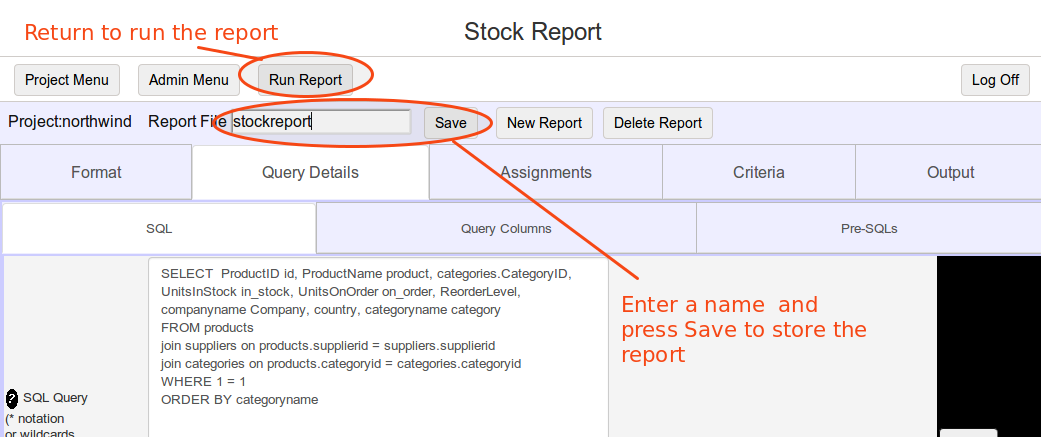Click the Run Report button
This screenshot has width=1041, height=437.
tap(305, 80)
